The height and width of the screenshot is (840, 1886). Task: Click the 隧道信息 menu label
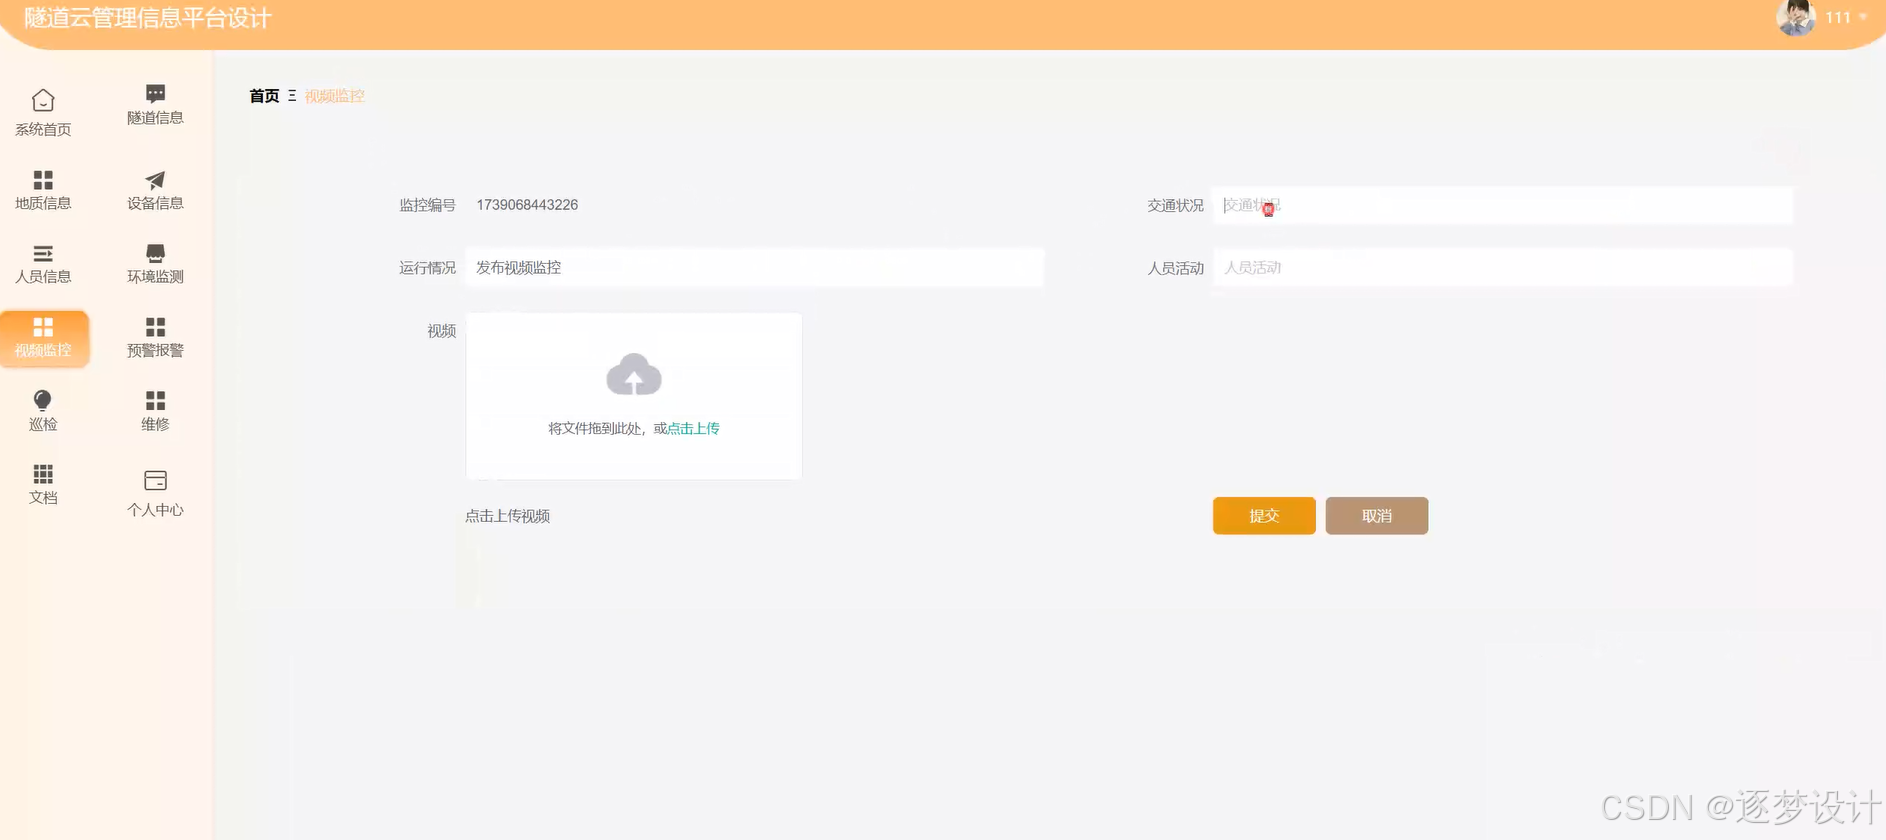click(155, 118)
